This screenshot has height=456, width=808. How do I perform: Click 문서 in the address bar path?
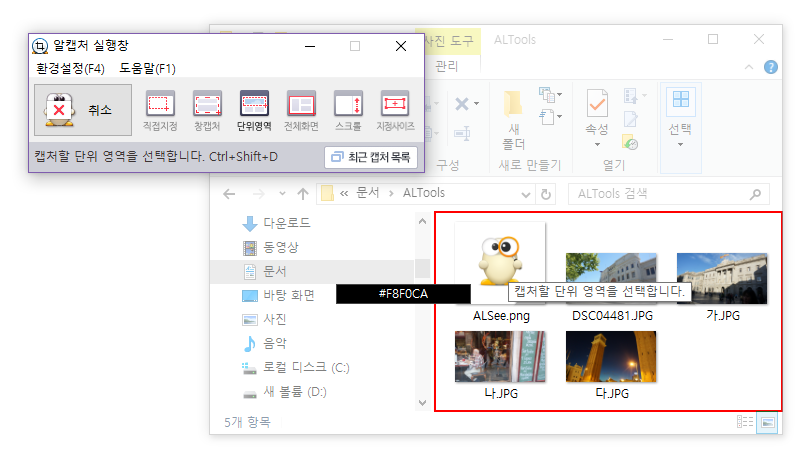pos(367,193)
